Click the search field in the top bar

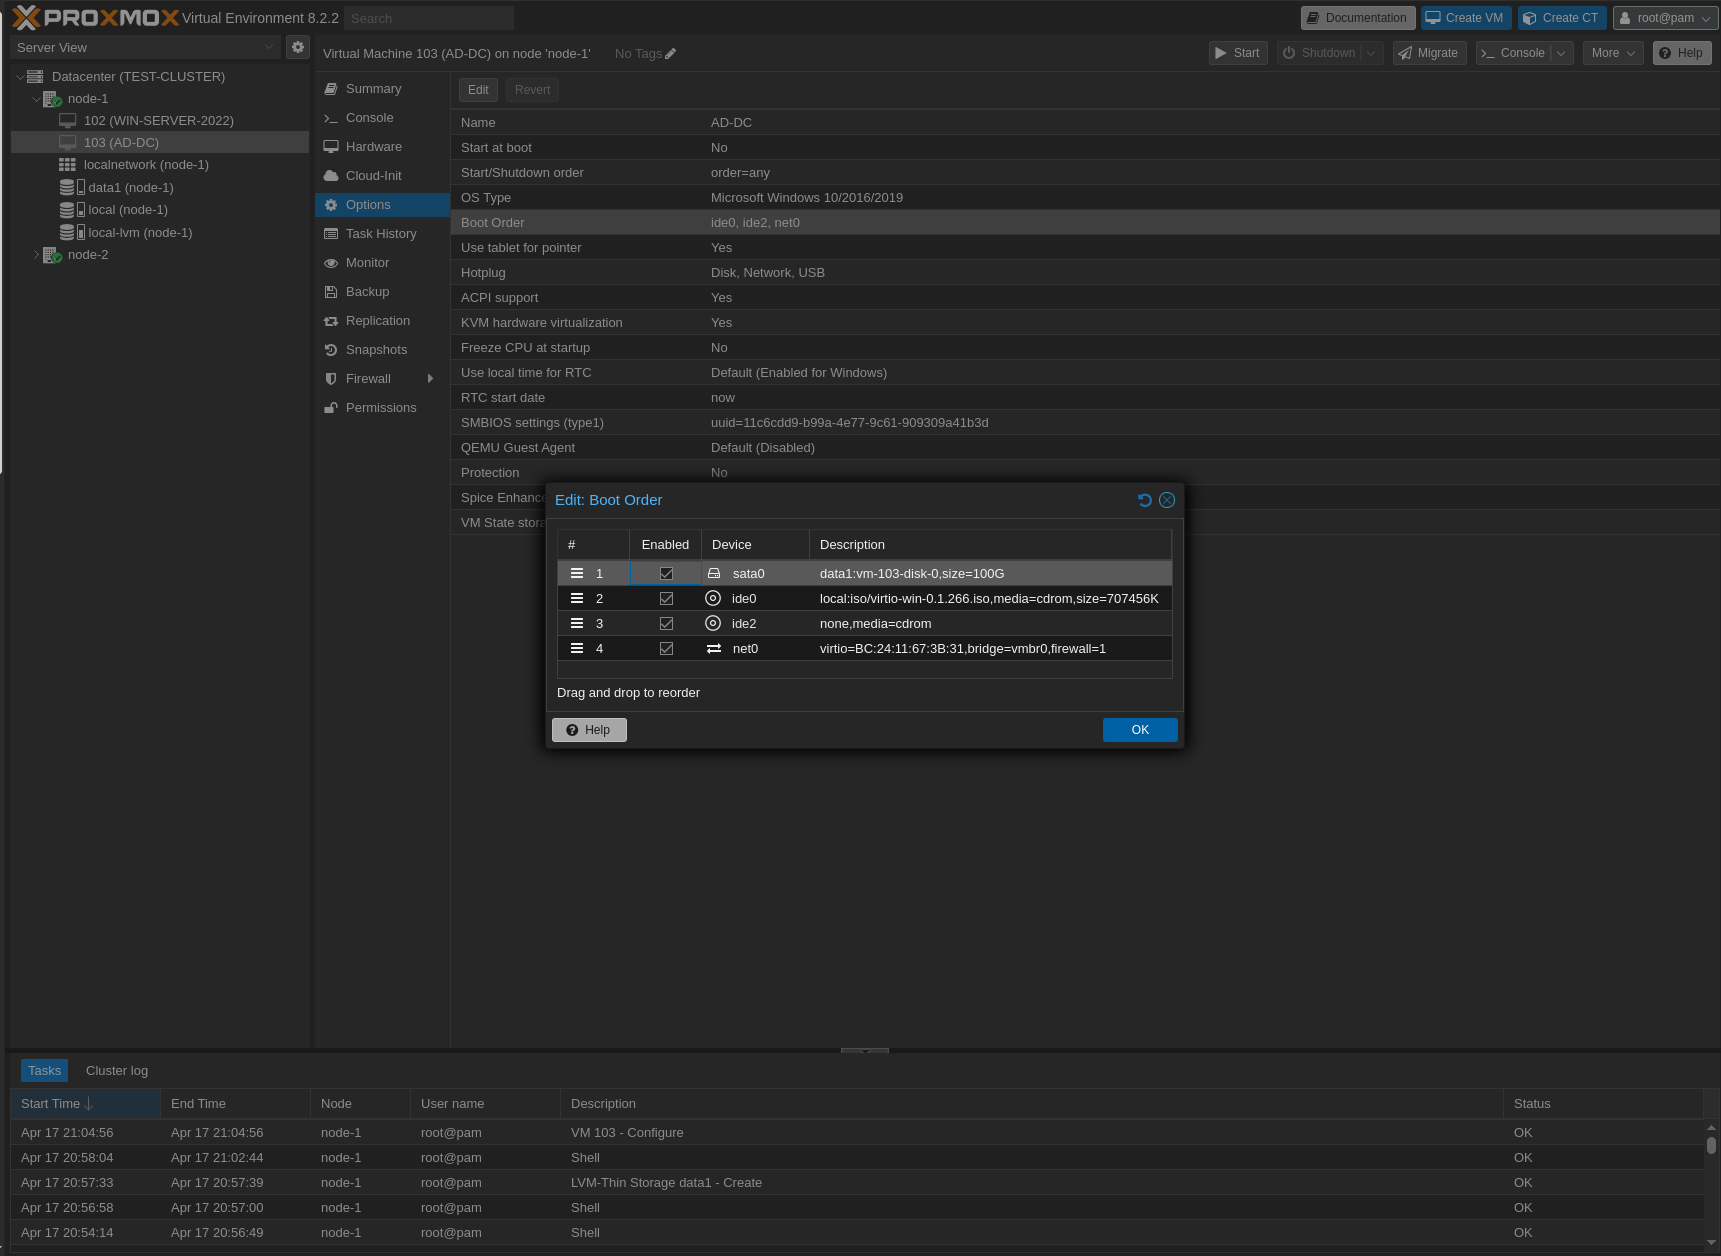click(x=428, y=17)
